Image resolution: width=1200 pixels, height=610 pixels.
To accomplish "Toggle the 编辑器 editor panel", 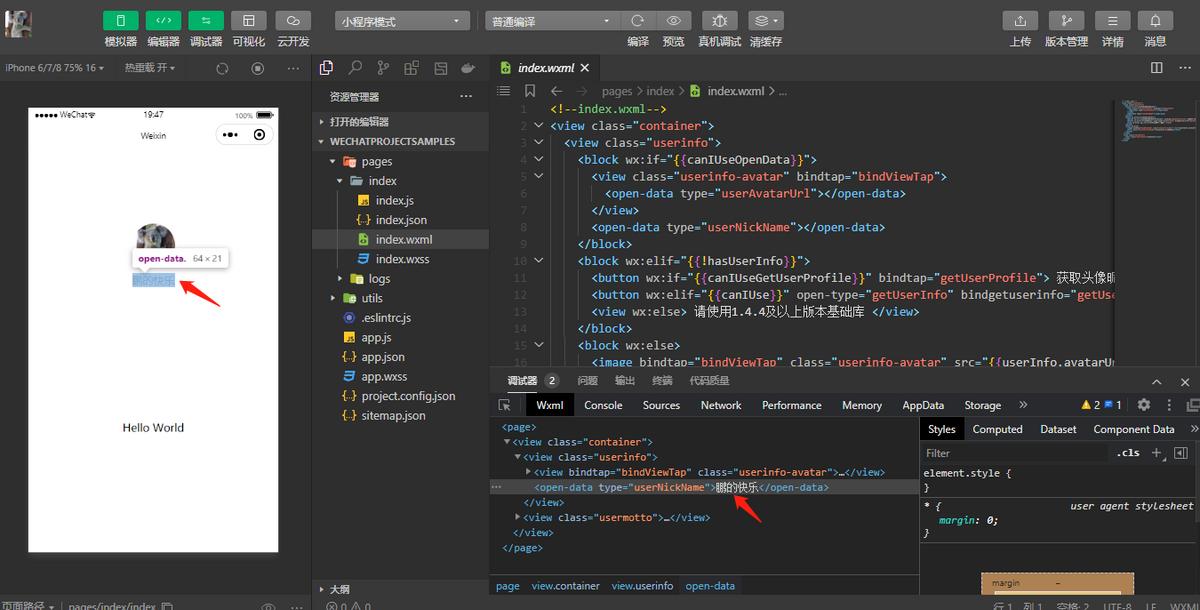I will point(163,21).
